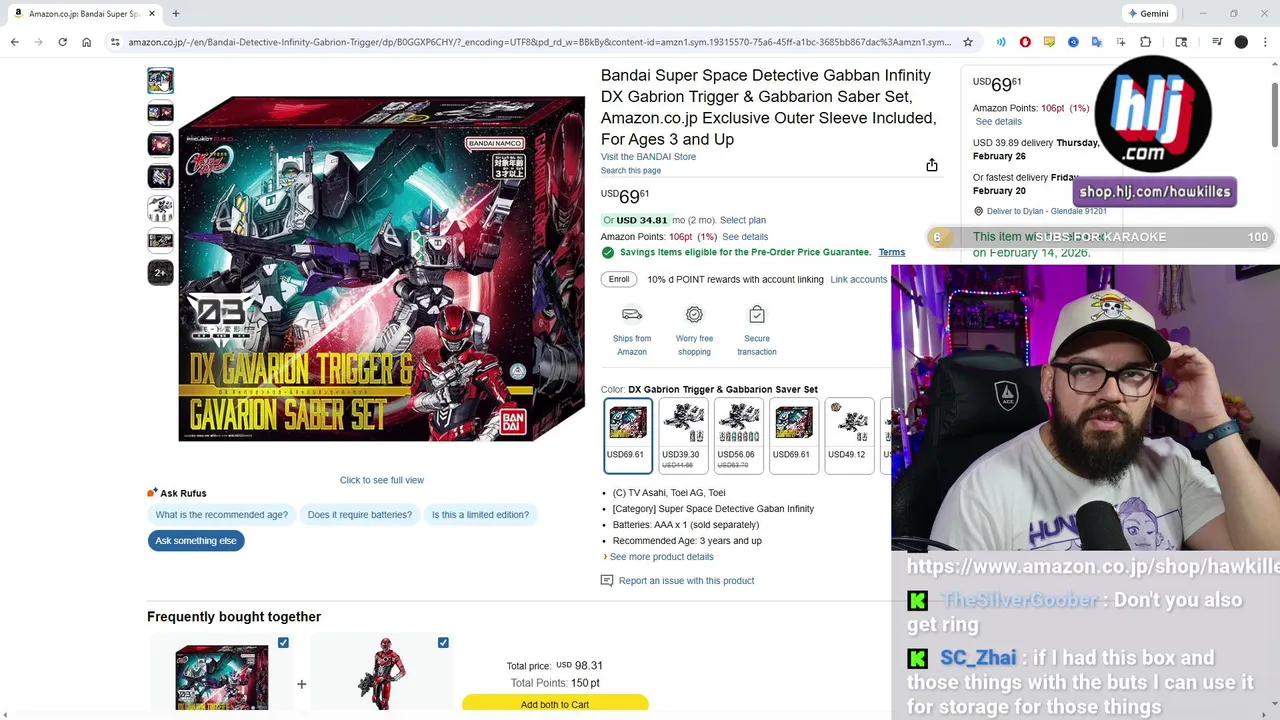Image resolution: width=1280 pixels, height=720 pixels.
Task: Open the Chrome profile avatar
Action: click(x=1241, y=42)
